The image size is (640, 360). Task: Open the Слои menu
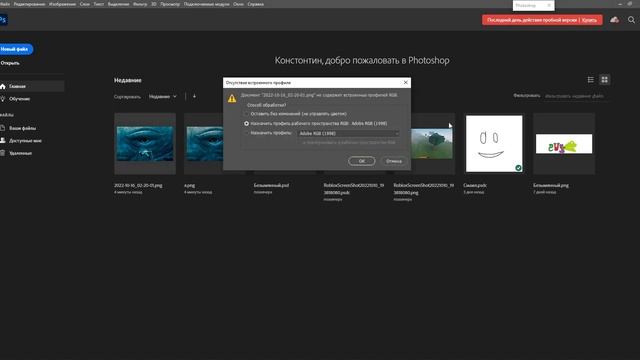84,4
